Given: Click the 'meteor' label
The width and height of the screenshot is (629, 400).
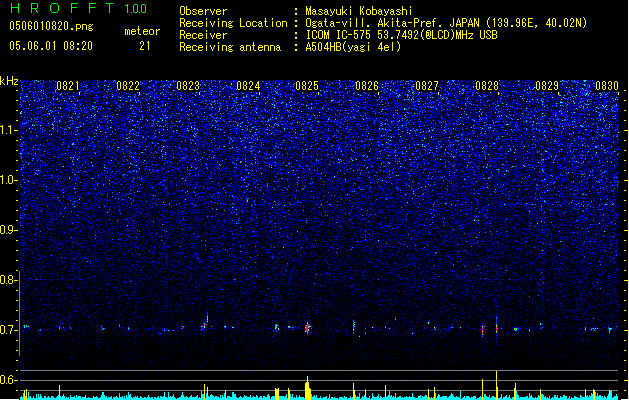Looking at the screenshot, I should point(142,31).
